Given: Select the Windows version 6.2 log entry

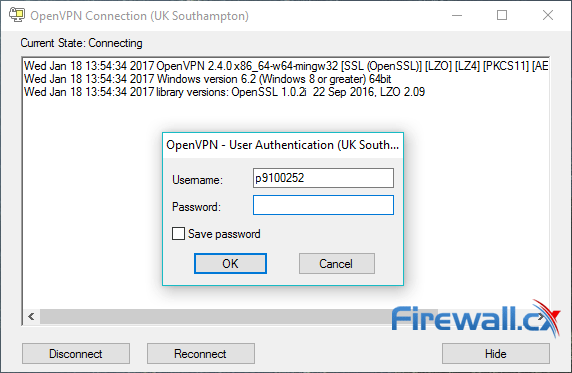Looking at the screenshot, I should [207, 79].
